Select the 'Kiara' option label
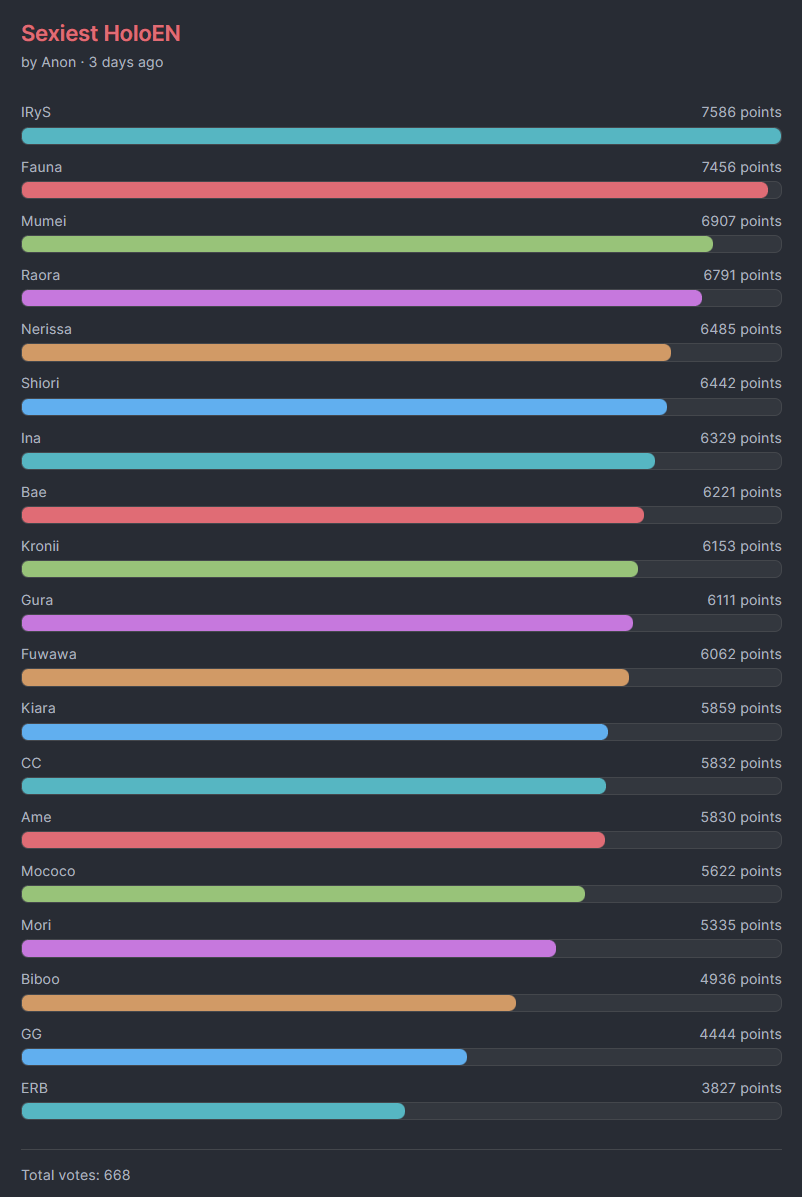Image resolution: width=802 pixels, height=1197 pixels. pyautogui.click(x=38, y=708)
